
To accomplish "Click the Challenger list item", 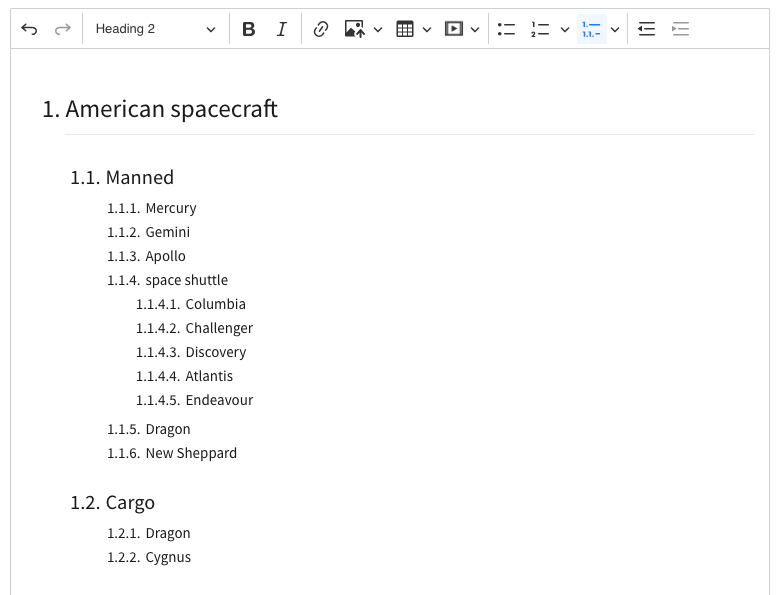I will point(219,328).
